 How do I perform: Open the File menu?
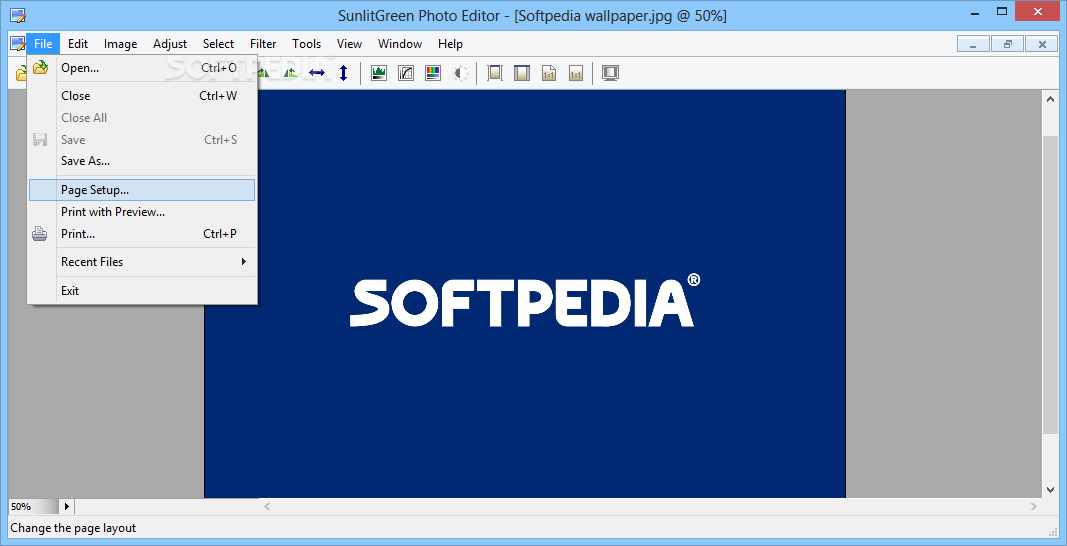[43, 44]
